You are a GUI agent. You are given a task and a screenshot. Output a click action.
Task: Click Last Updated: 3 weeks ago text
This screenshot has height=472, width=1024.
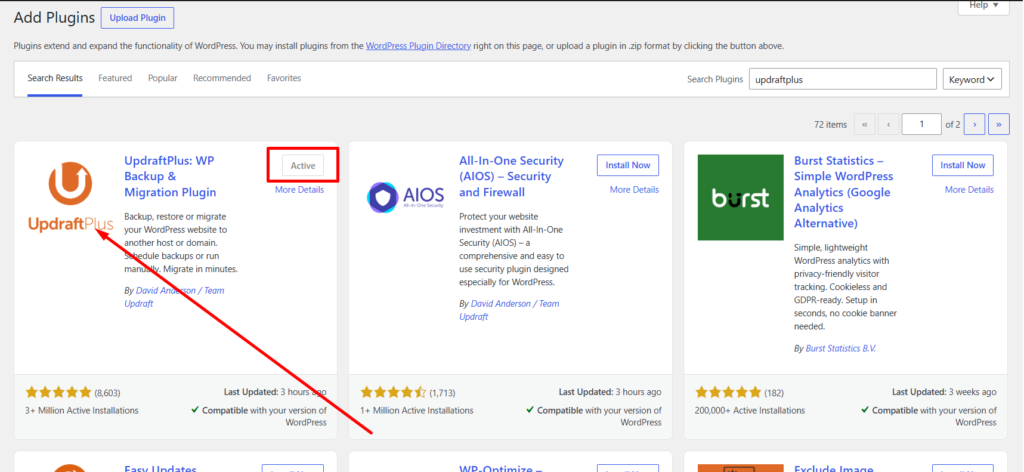tap(944, 392)
